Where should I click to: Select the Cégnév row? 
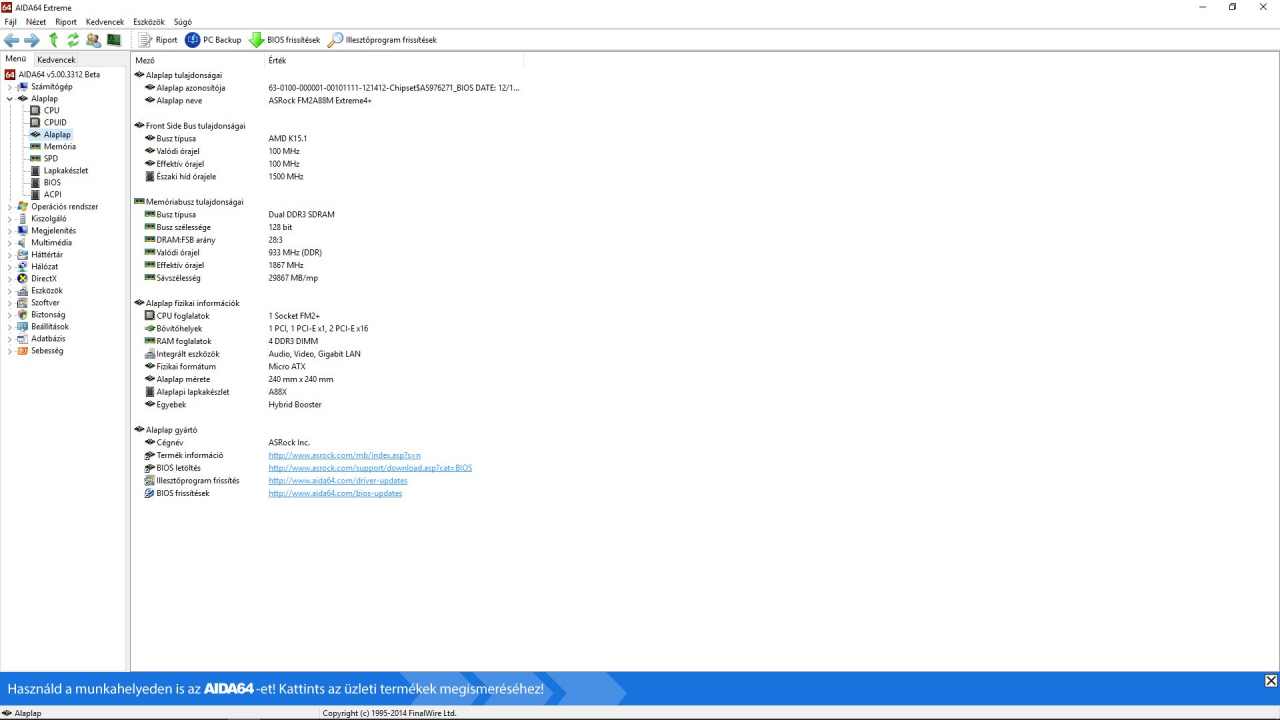click(328, 442)
